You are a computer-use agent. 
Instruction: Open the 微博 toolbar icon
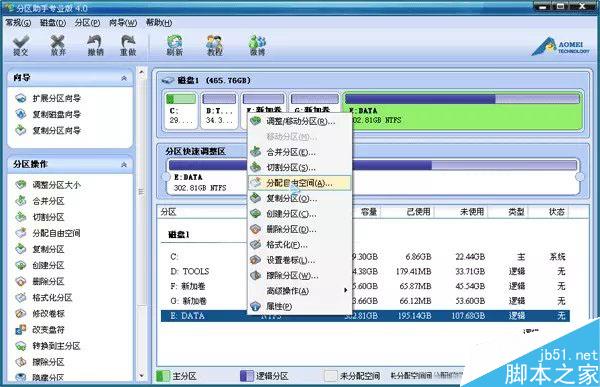(257, 46)
